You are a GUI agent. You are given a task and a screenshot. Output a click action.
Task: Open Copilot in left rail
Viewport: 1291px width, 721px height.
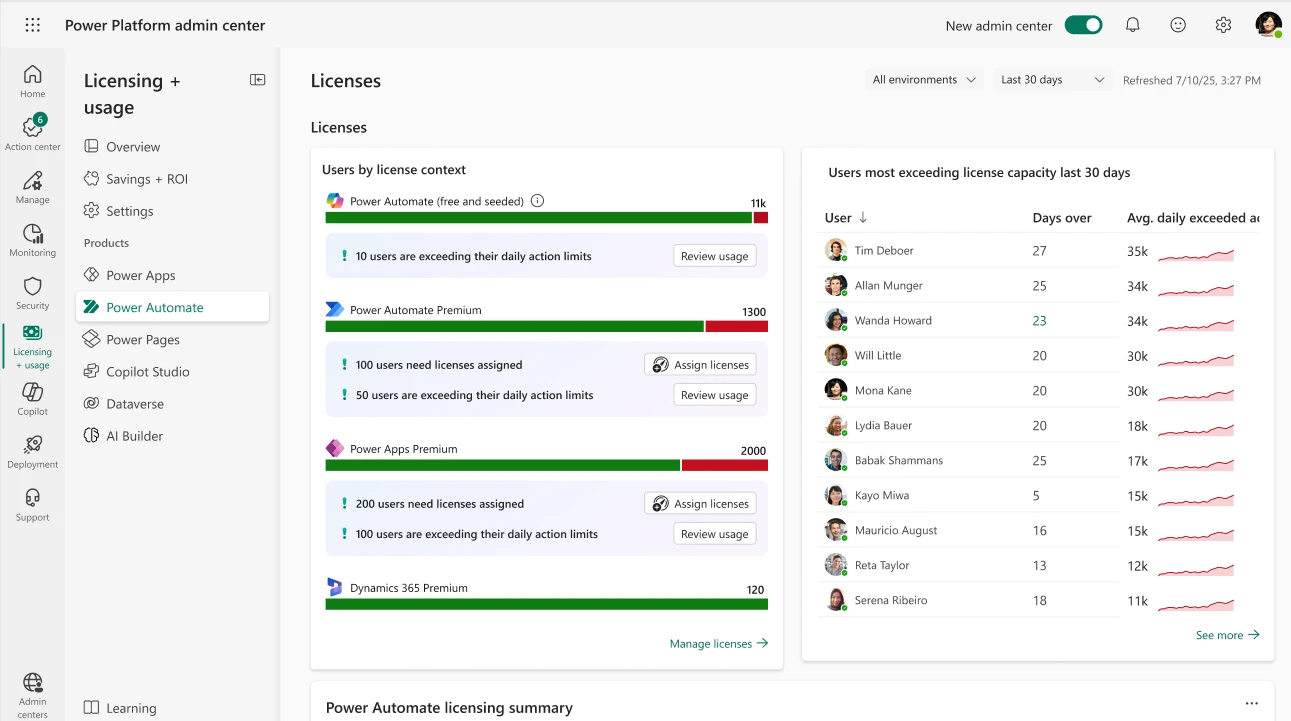tap(33, 399)
